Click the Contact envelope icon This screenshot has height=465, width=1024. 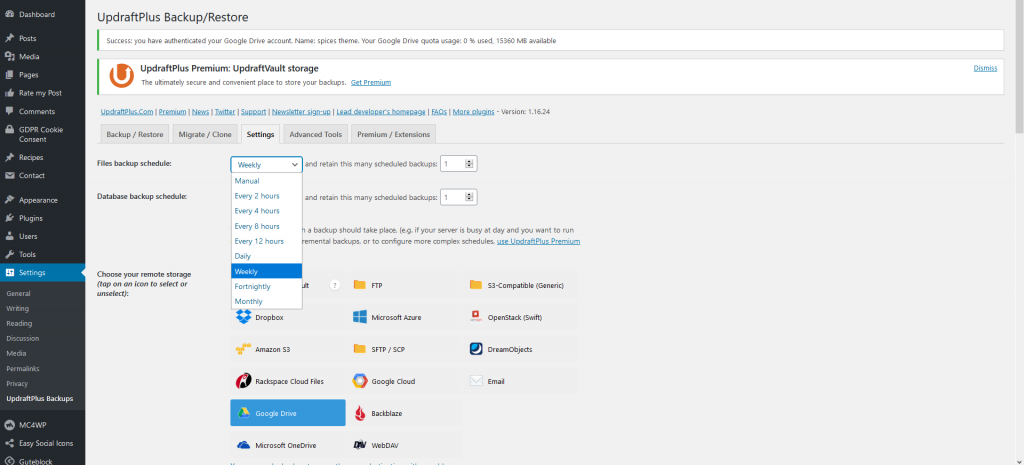tap(9, 176)
